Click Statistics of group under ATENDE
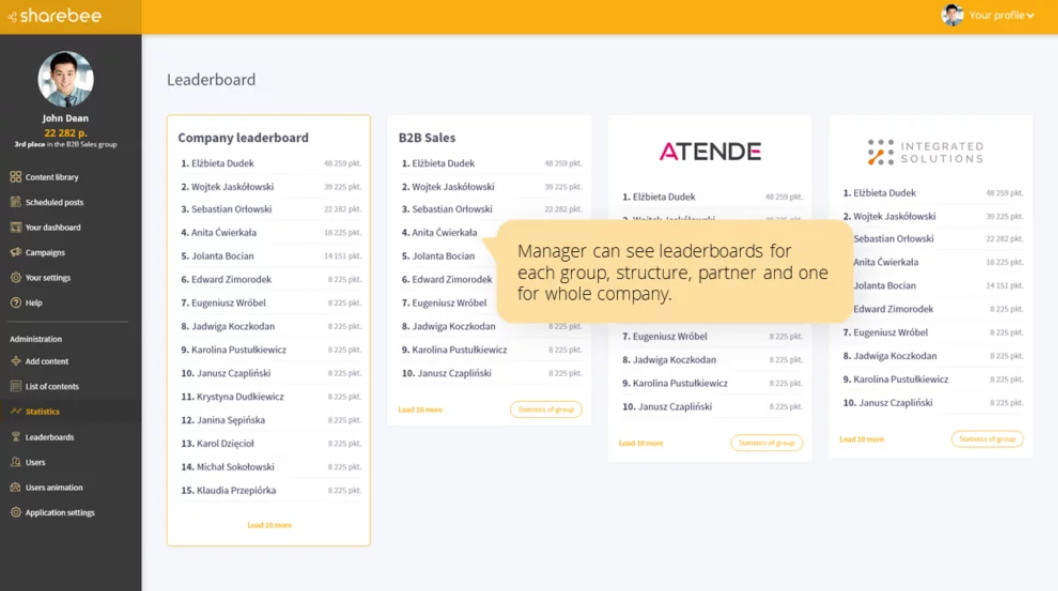This screenshot has height=591, width=1058. [x=766, y=441]
